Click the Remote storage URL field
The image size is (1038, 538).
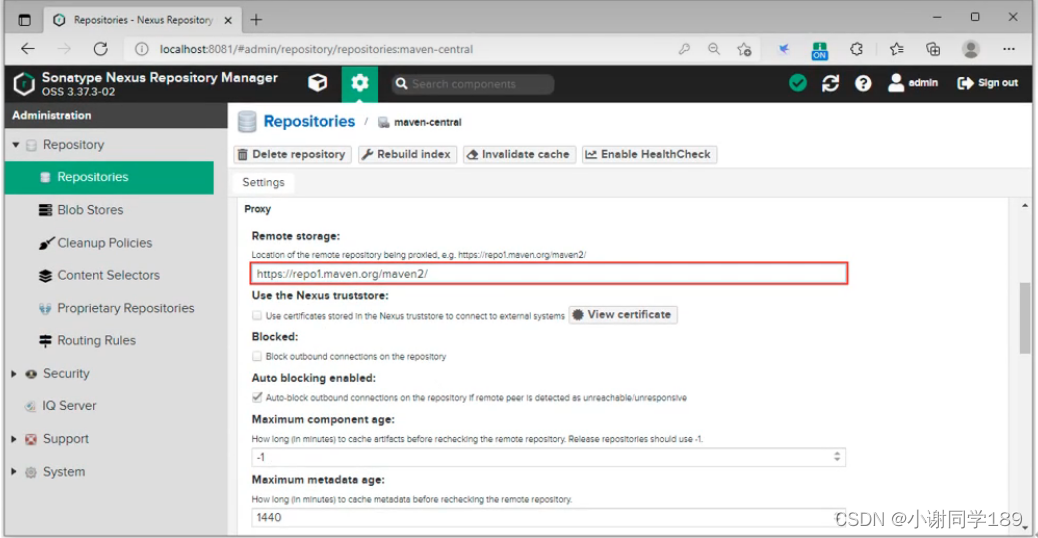(x=549, y=273)
